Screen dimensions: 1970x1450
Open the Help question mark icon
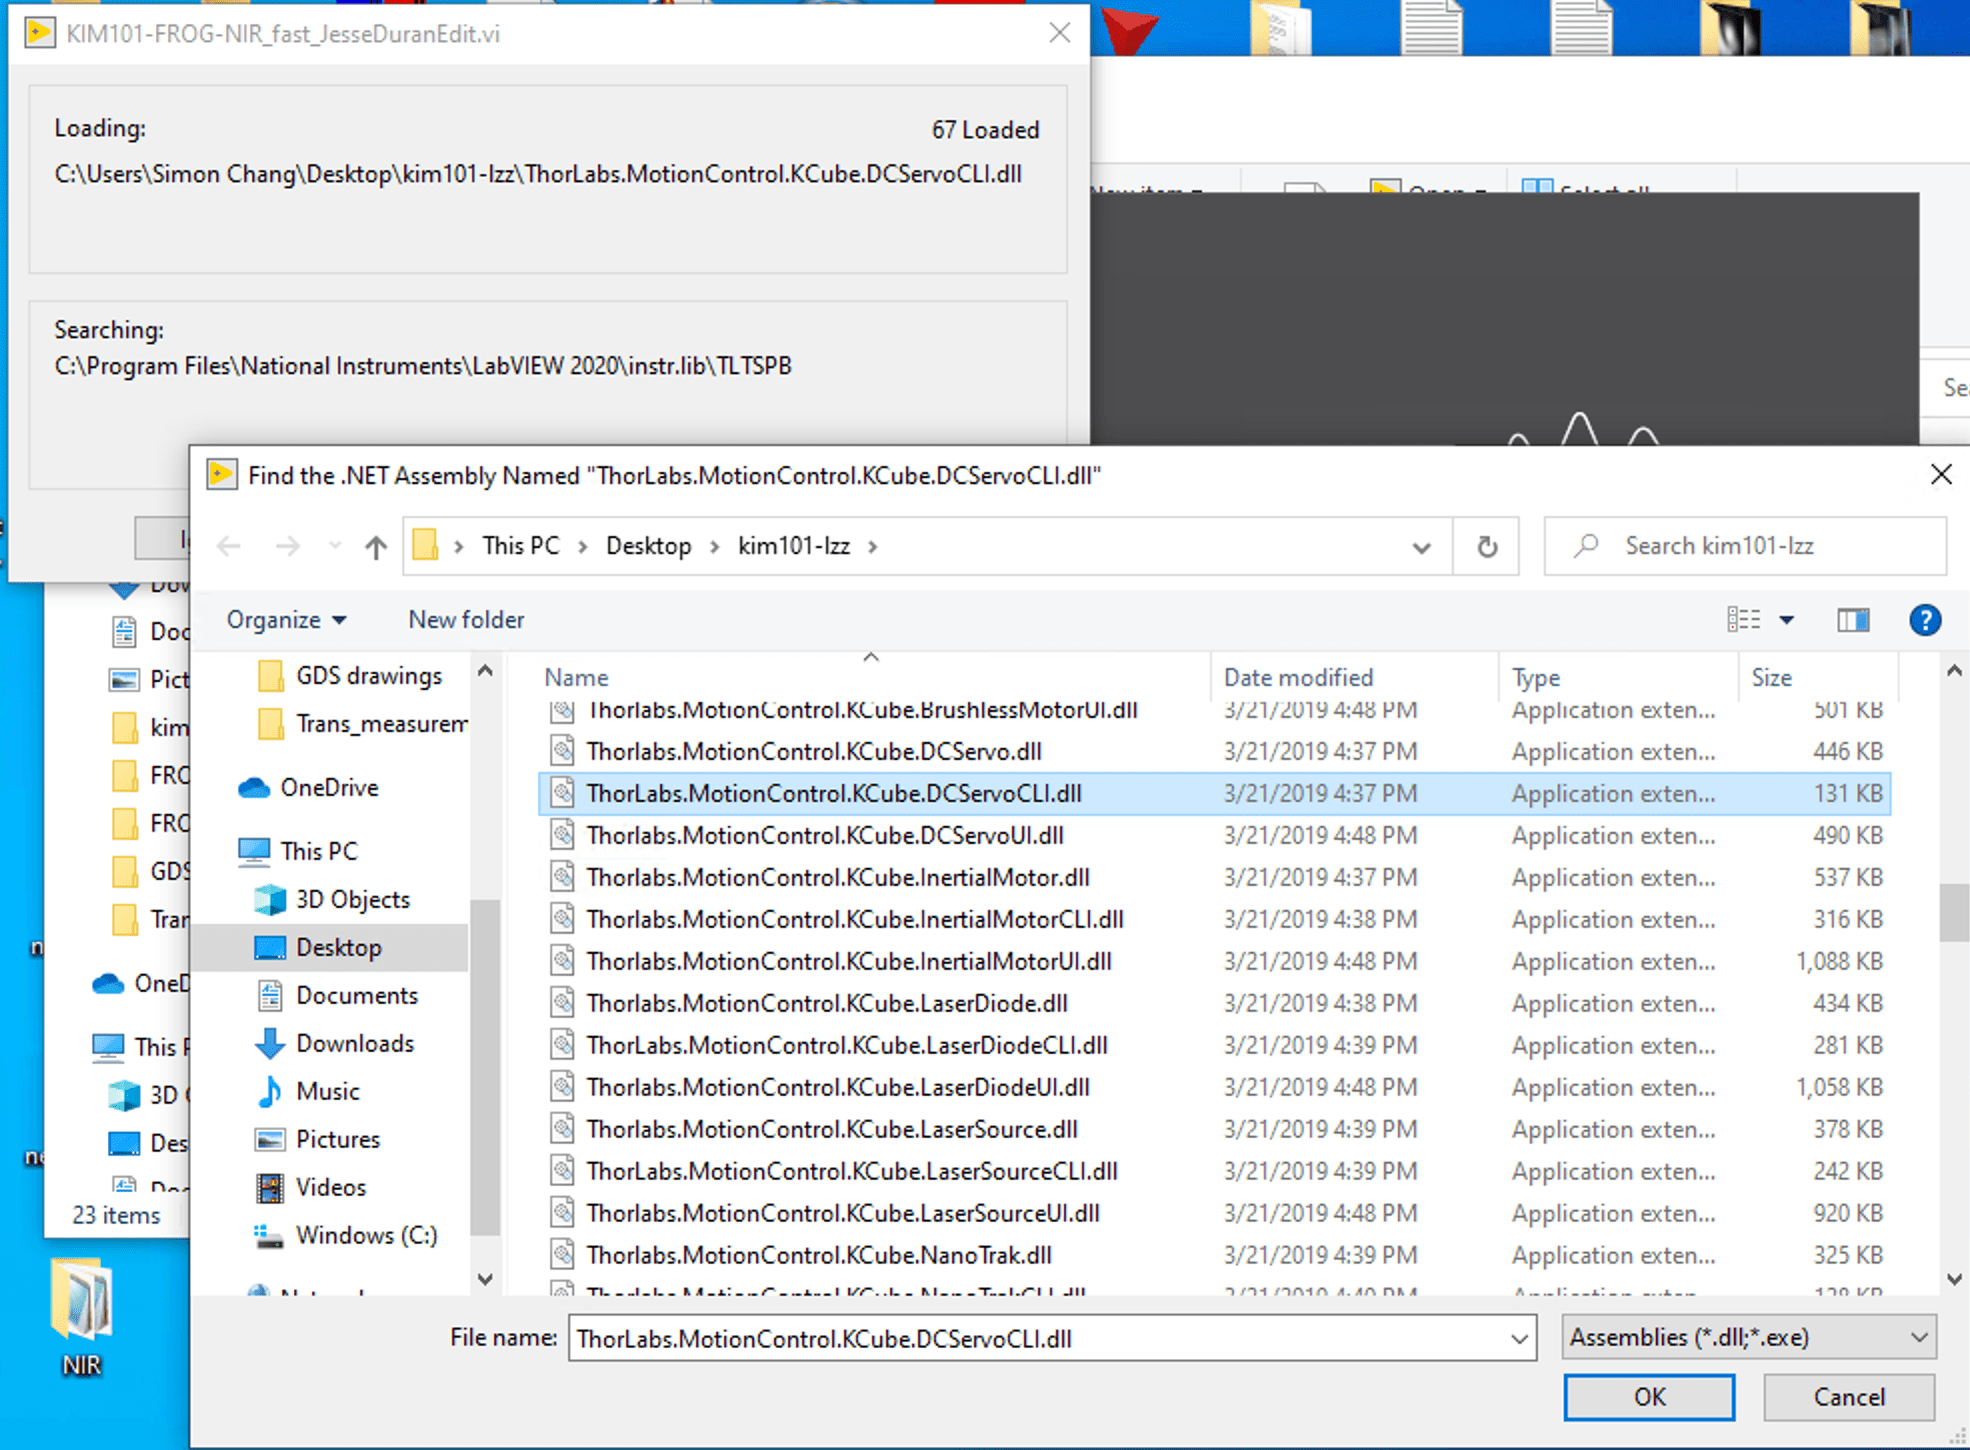click(x=1925, y=620)
